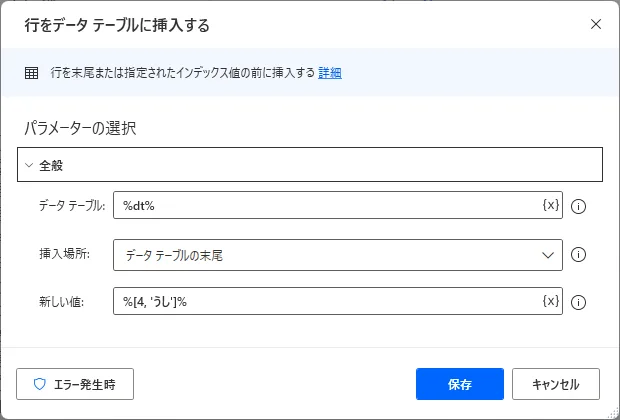Click the table icon in the description banner
Image resolution: width=620 pixels, height=420 pixels.
[31, 73]
